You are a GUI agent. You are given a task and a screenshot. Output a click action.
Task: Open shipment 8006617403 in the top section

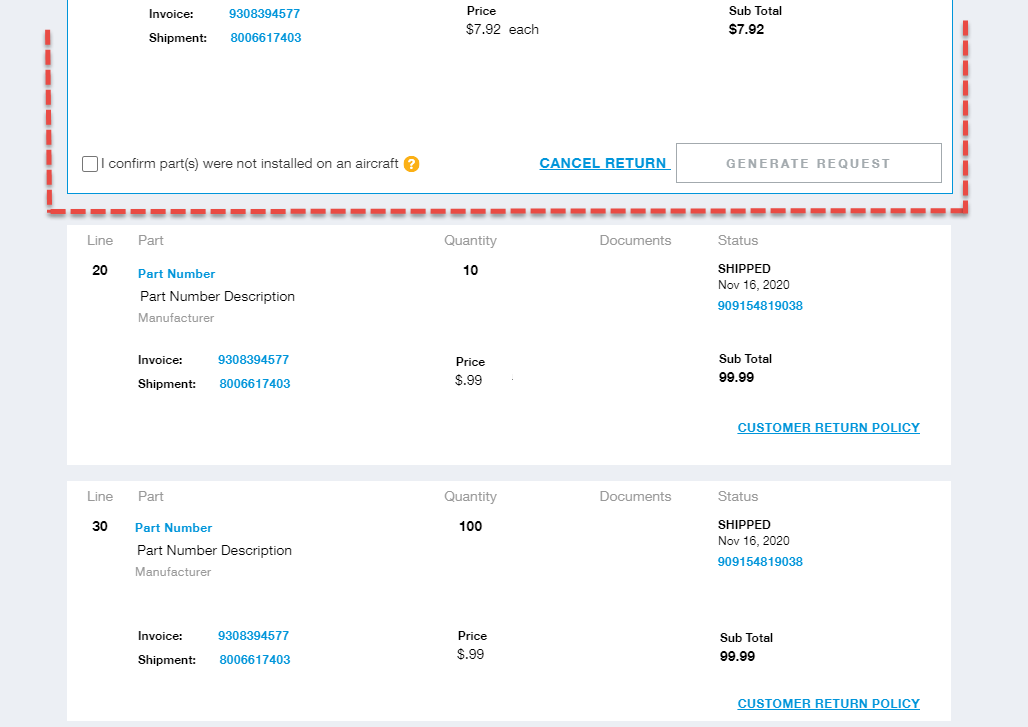(265, 38)
